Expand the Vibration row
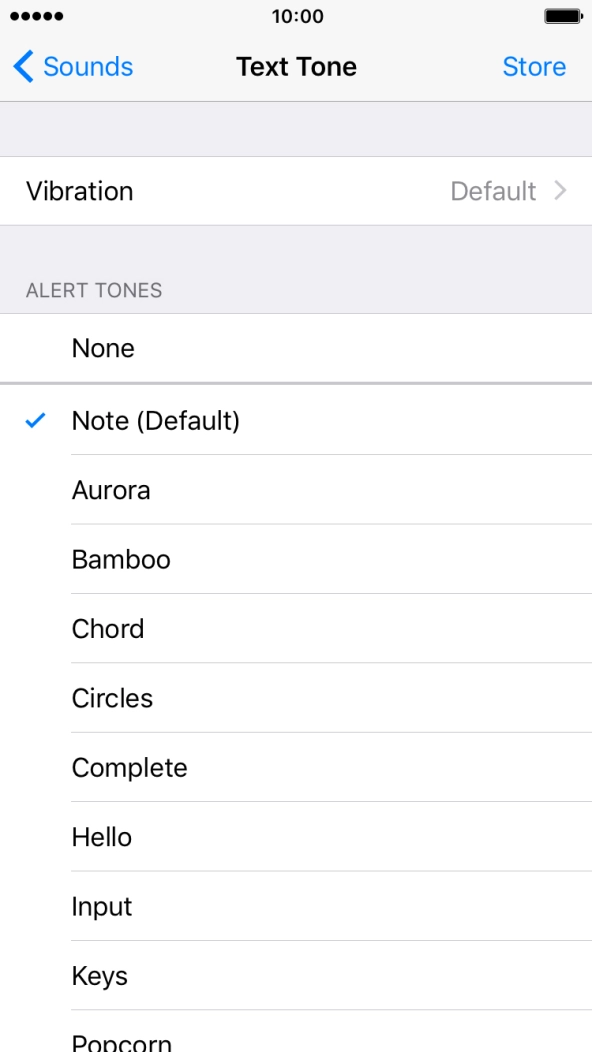592x1052 pixels. 296,191
